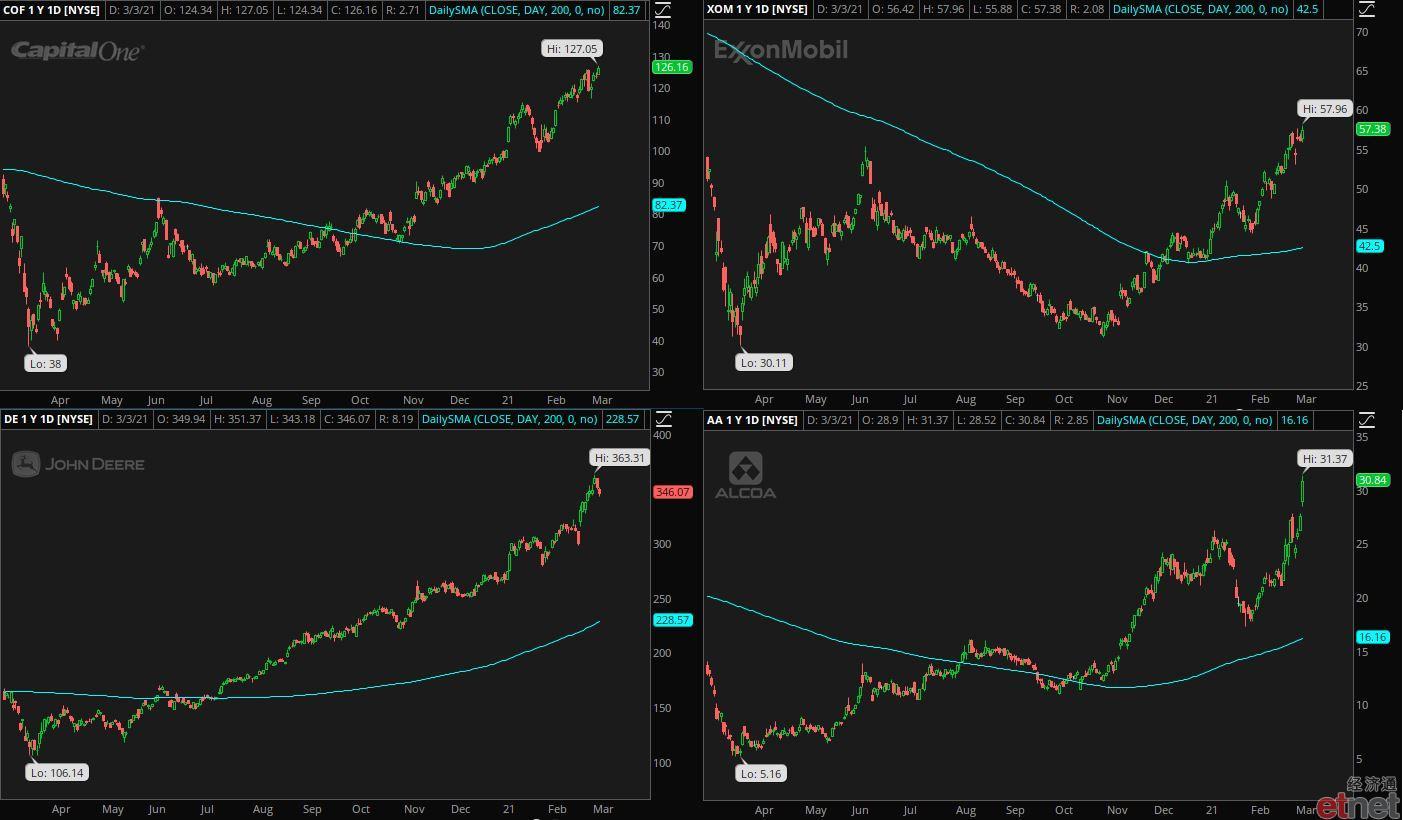The width and height of the screenshot is (1403, 820).
Task: Click XOM SMA axis tag 42.5
Action: tap(1369, 246)
